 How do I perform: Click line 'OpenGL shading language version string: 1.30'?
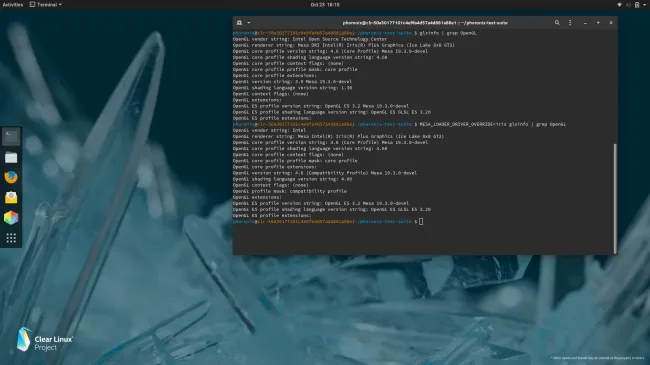coord(292,88)
